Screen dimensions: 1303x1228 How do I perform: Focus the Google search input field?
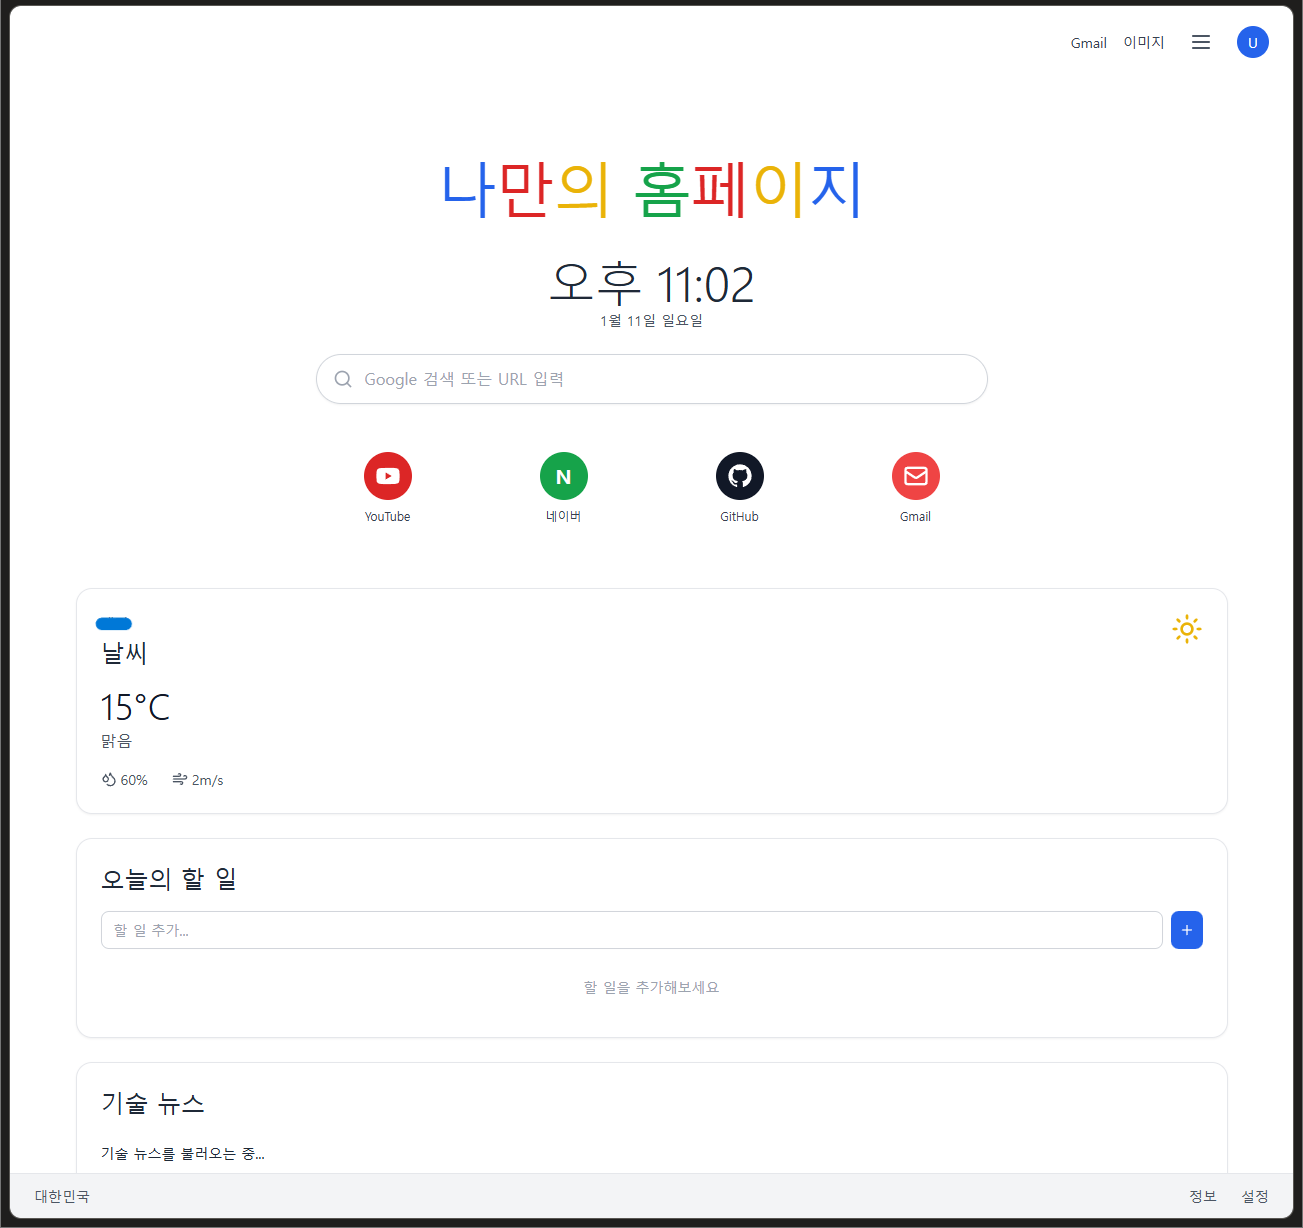coord(652,379)
